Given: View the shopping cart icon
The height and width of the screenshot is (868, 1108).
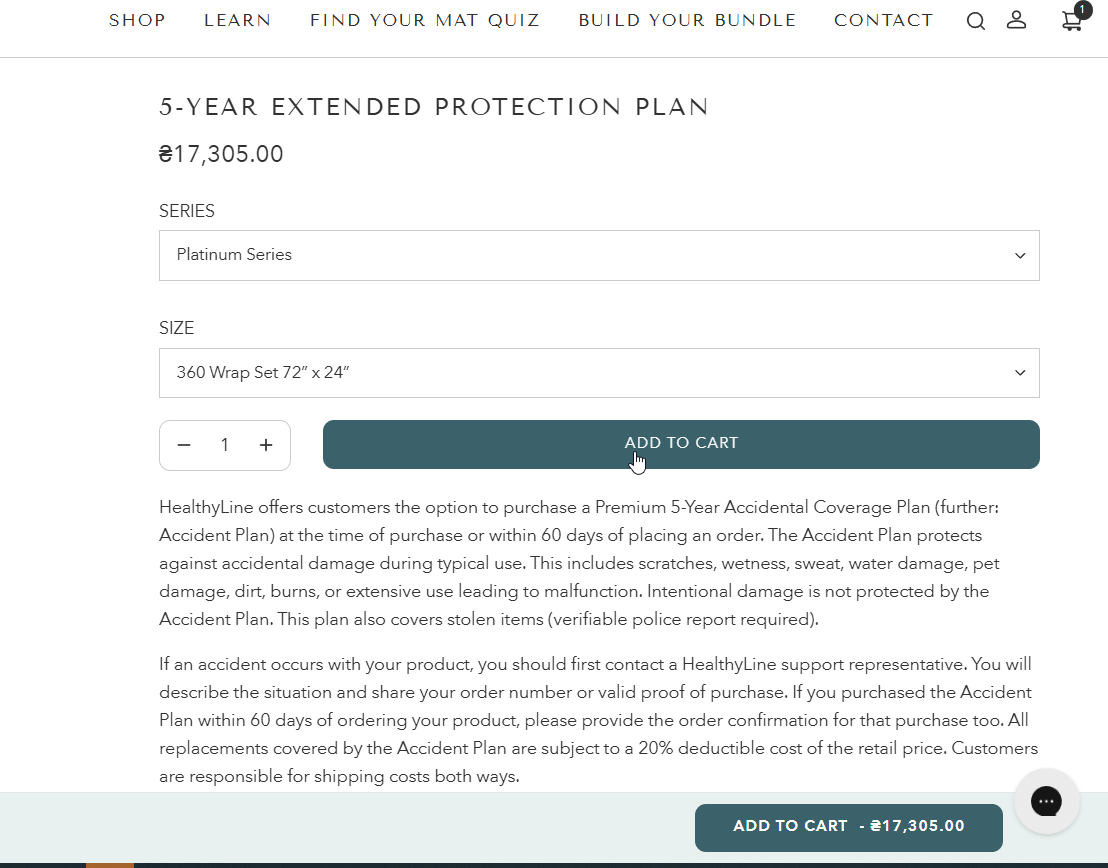Looking at the screenshot, I should (x=1072, y=21).
